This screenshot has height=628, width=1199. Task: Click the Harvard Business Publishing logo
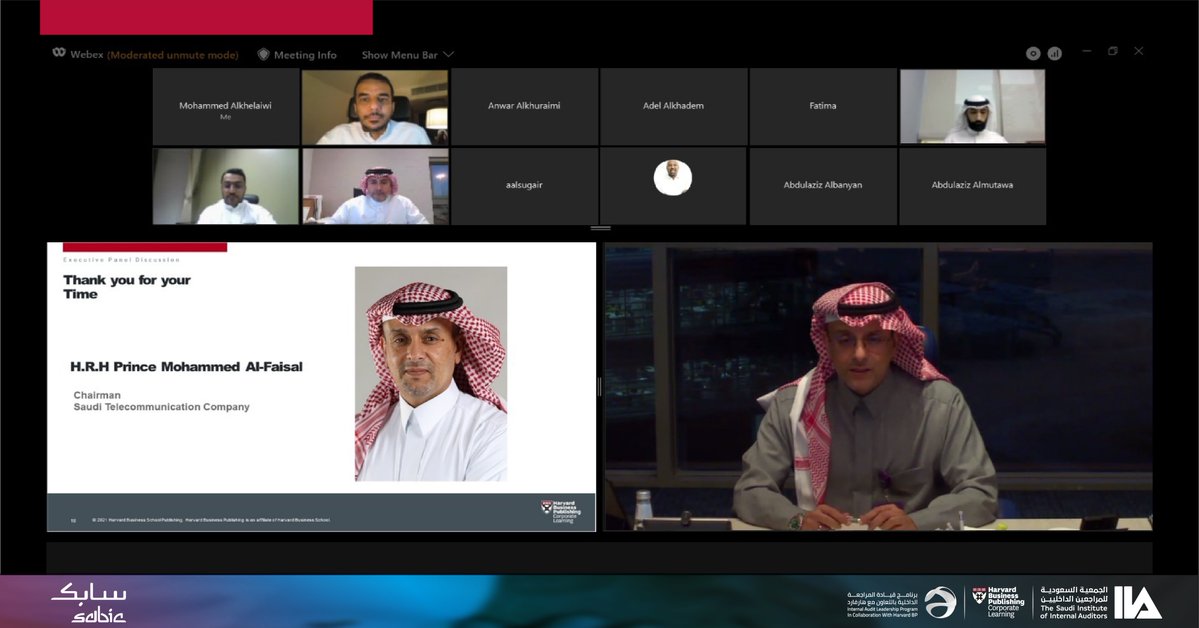[997, 600]
